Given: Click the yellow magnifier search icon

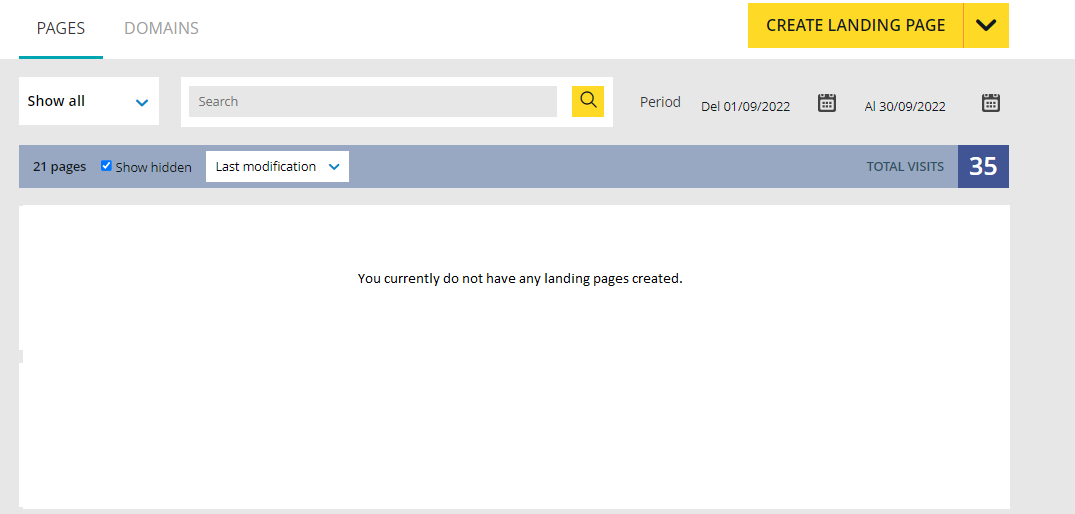Looking at the screenshot, I should tap(588, 101).
